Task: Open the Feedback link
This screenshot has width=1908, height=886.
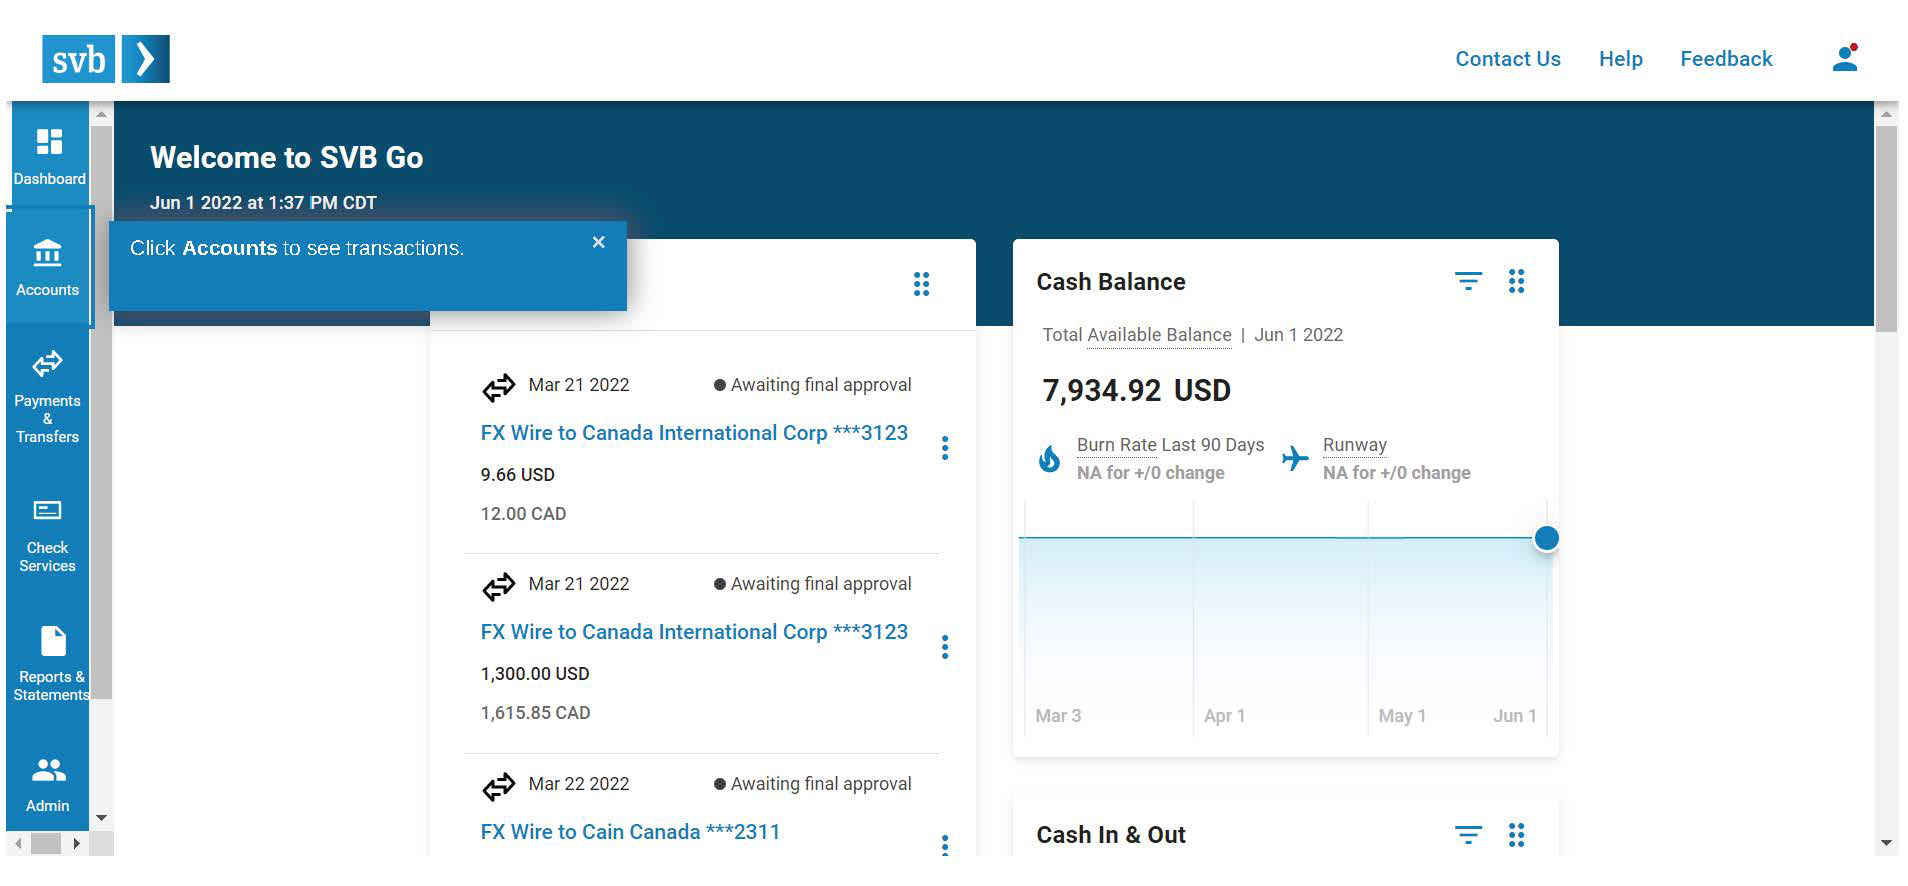Action: pyautogui.click(x=1726, y=59)
